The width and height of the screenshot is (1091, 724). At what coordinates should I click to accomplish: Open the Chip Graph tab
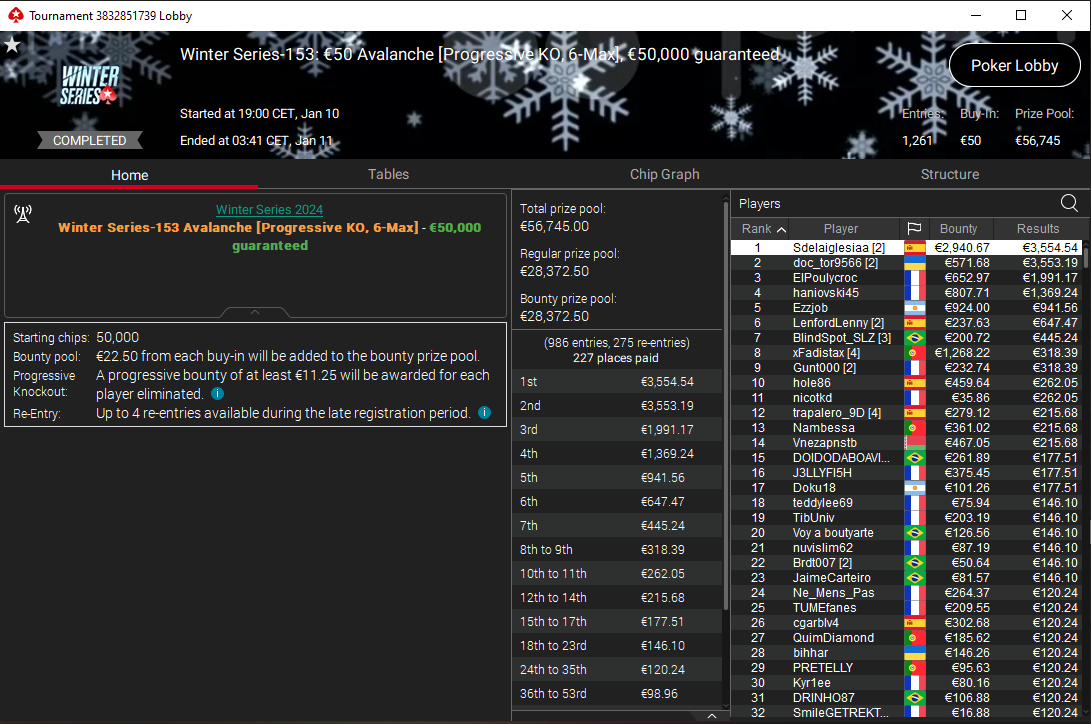coord(664,175)
